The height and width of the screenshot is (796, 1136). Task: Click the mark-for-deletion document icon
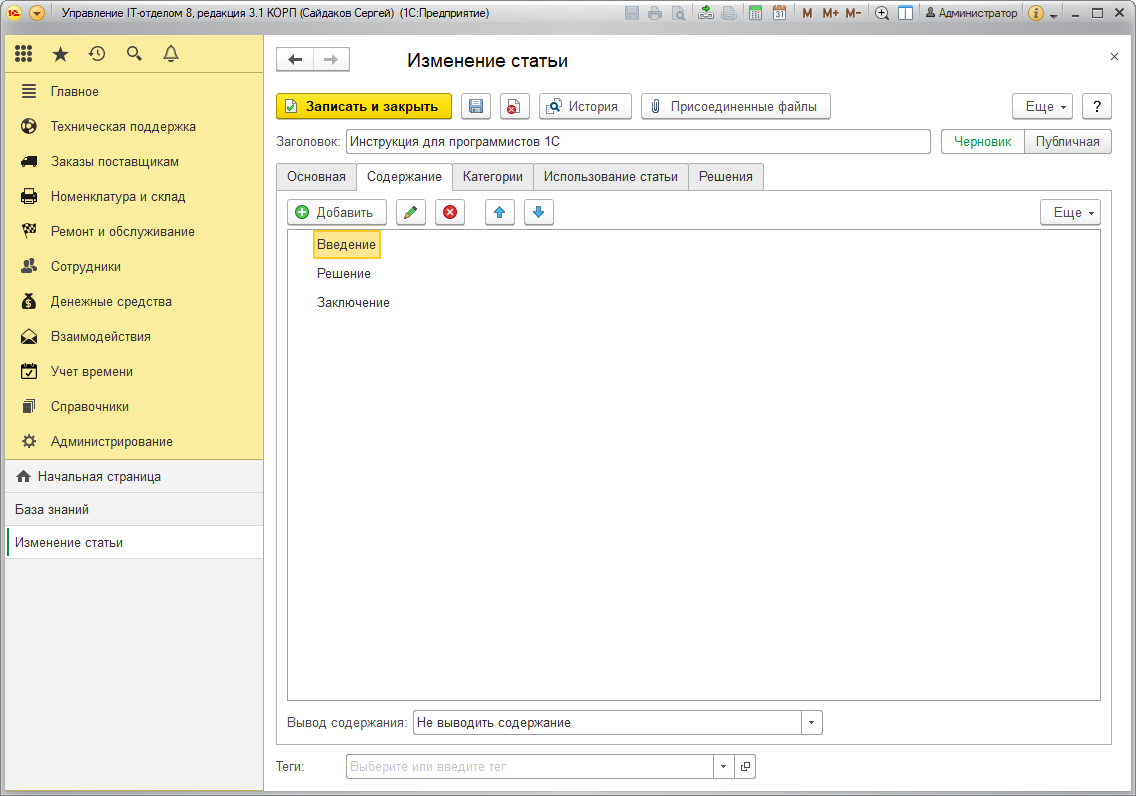pyautogui.click(x=514, y=106)
